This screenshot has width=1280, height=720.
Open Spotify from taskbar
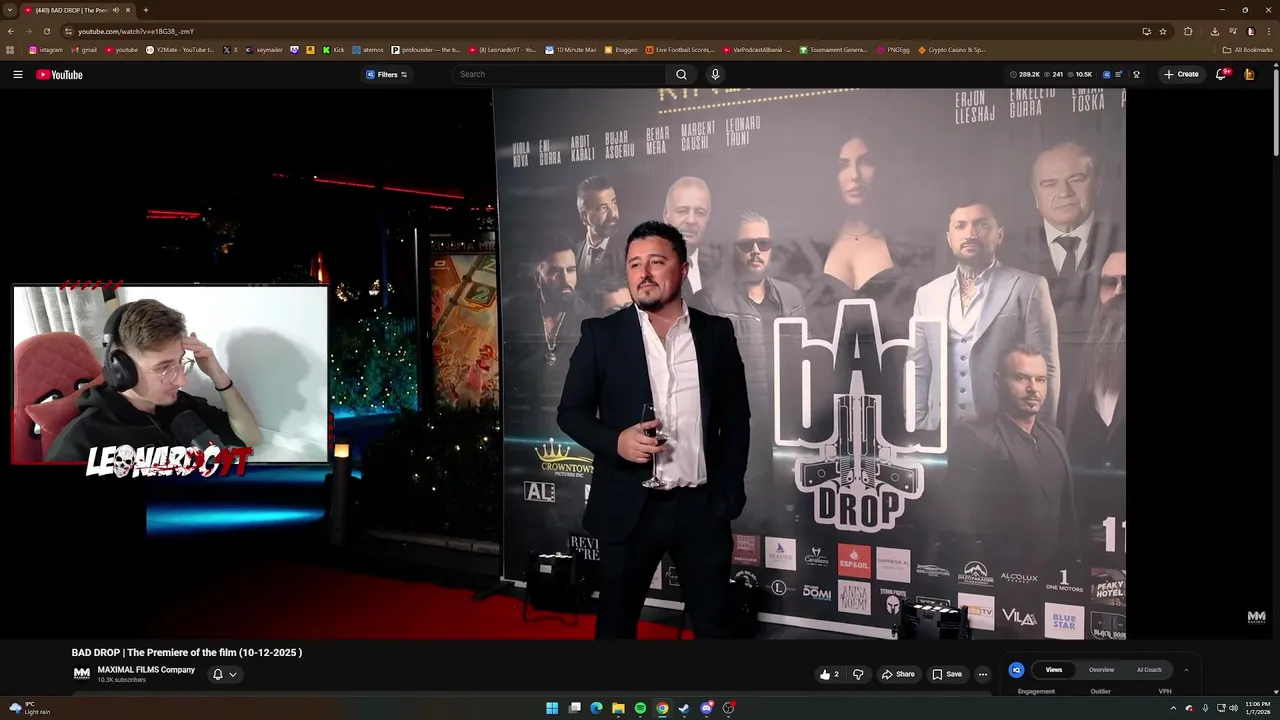[x=640, y=708]
